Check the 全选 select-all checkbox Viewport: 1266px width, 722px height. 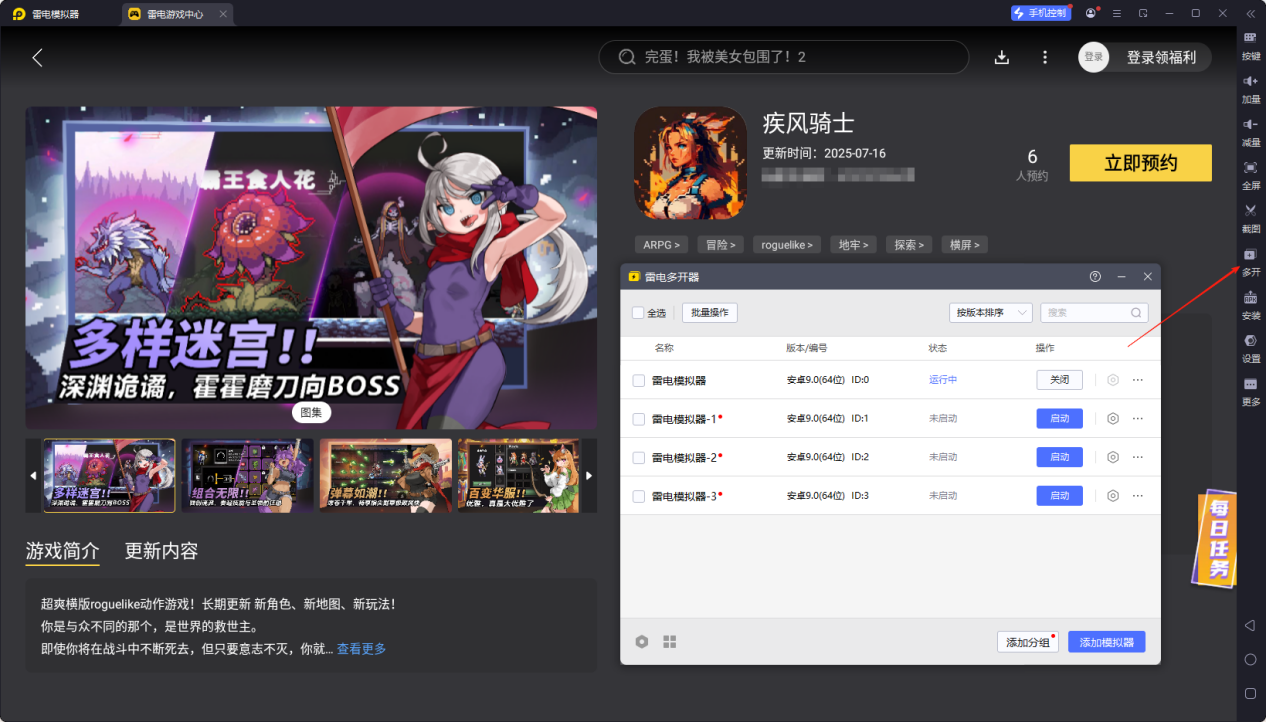[638, 313]
